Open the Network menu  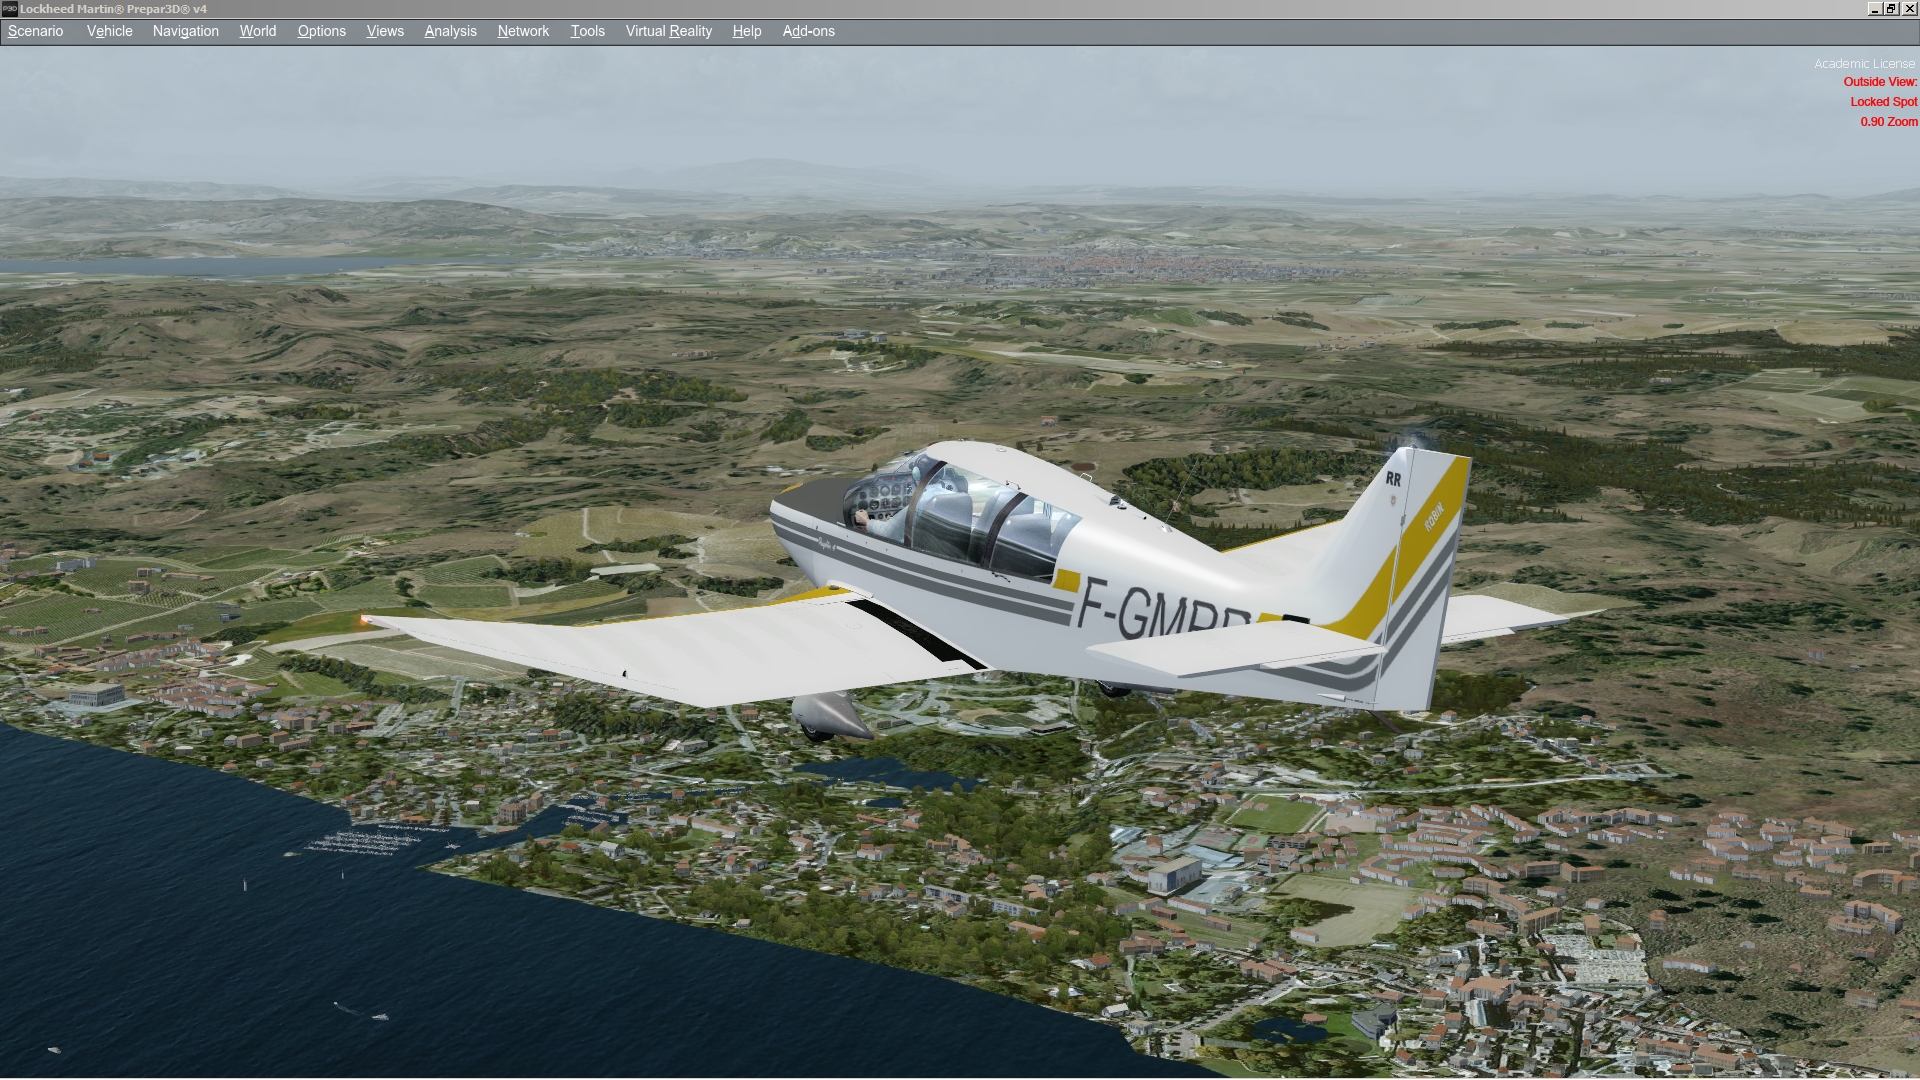point(523,31)
